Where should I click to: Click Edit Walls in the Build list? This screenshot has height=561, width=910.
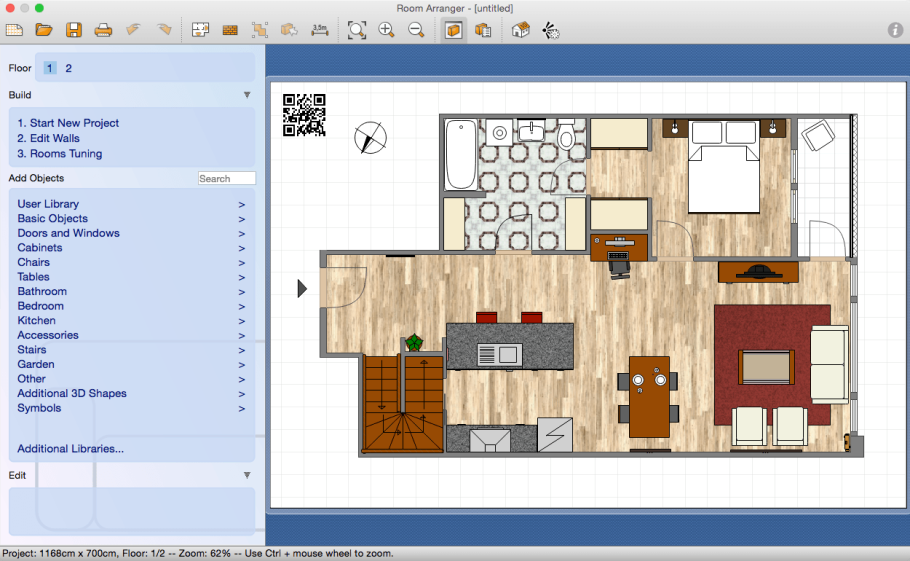[x=48, y=138]
